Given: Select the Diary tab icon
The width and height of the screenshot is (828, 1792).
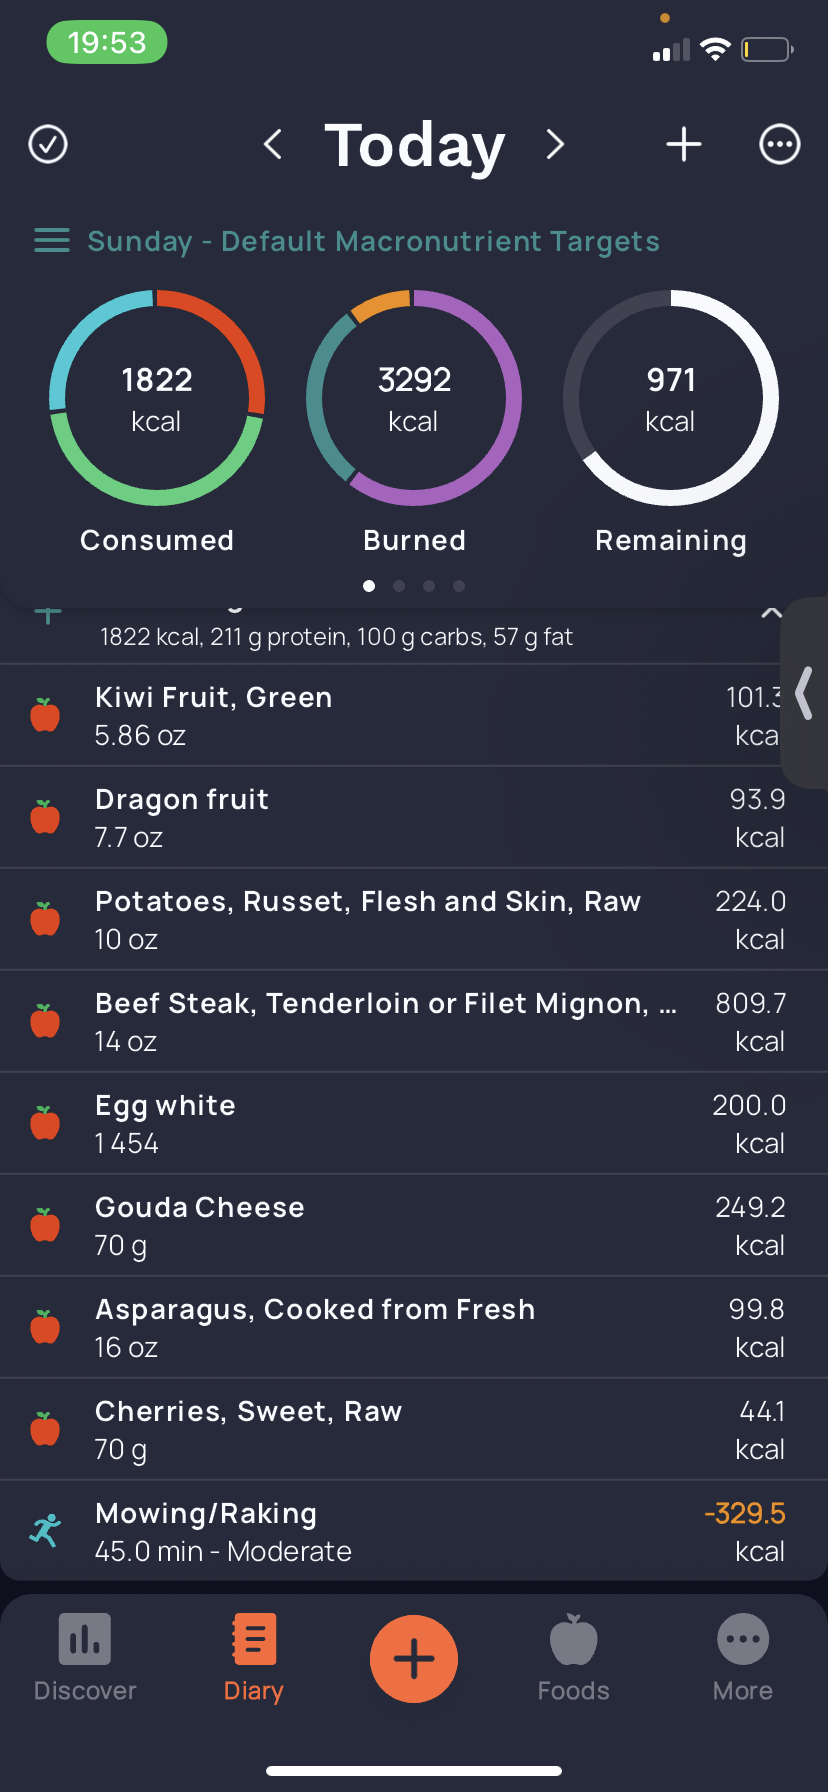Looking at the screenshot, I should click(x=253, y=1639).
